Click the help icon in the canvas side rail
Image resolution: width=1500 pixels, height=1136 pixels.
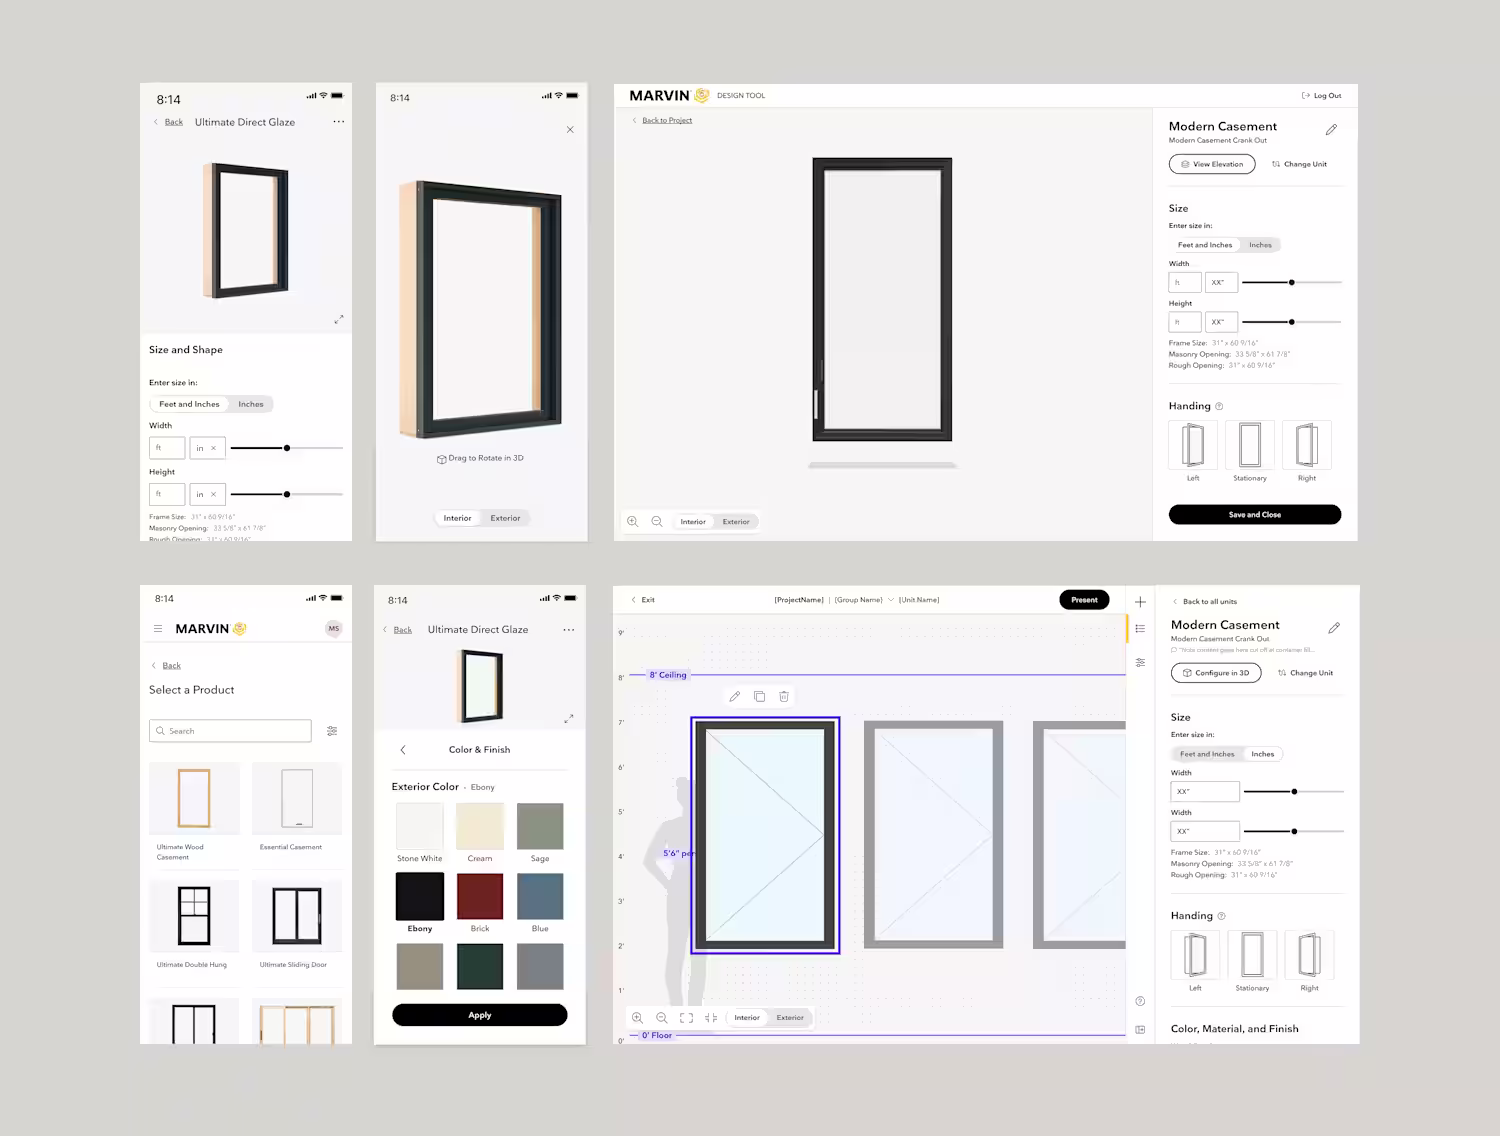1140,1001
